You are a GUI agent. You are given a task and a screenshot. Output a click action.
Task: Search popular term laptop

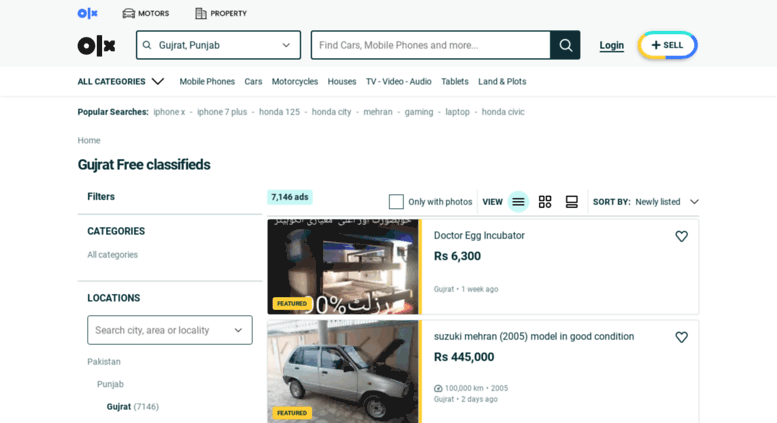457,112
